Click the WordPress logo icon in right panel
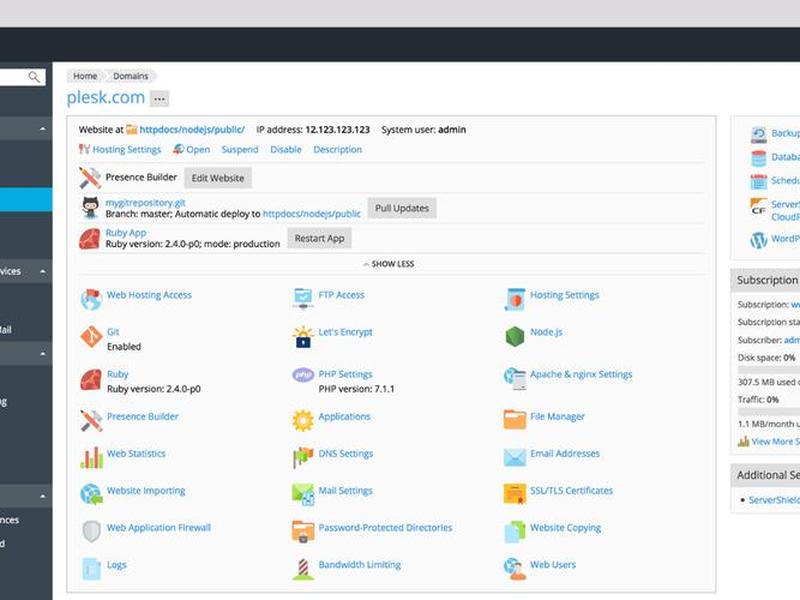This screenshot has height=600, width=800. [759, 240]
